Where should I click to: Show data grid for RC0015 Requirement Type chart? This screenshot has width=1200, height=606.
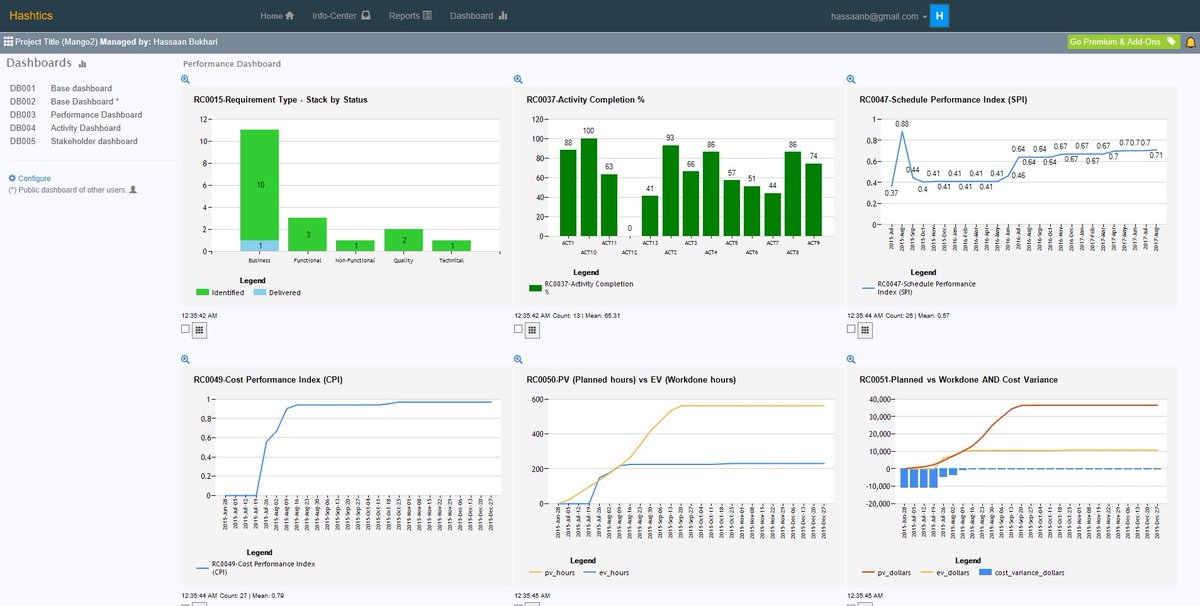pyautogui.click(x=199, y=328)
